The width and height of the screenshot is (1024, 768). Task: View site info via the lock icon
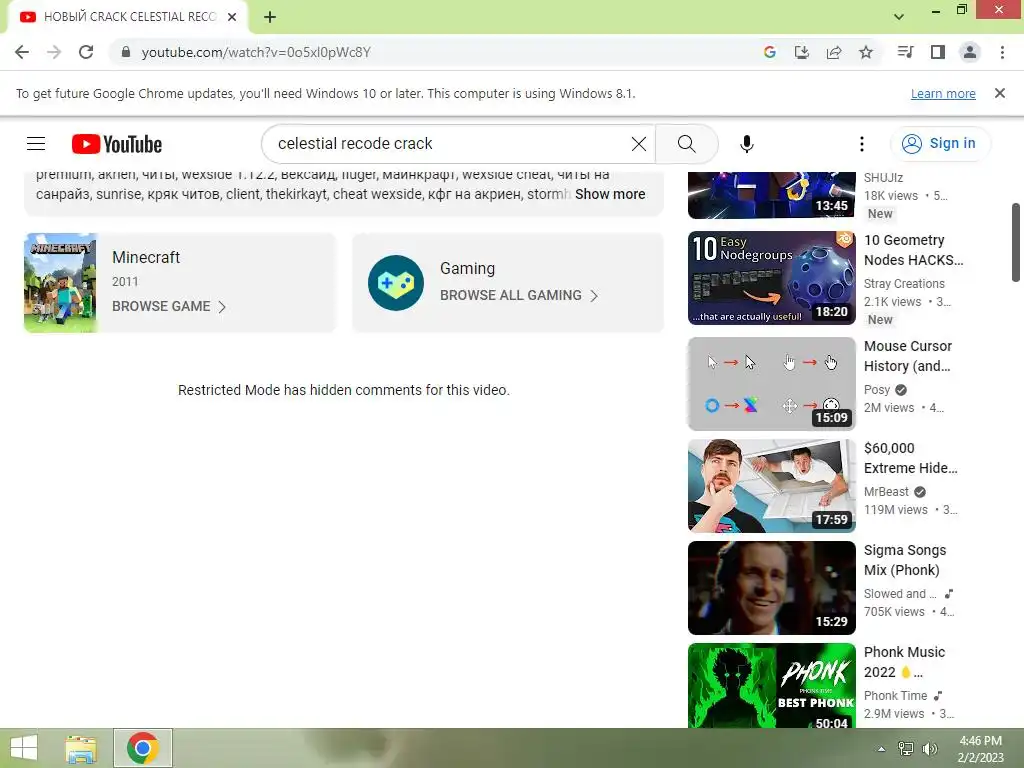[x=126, y=52]
